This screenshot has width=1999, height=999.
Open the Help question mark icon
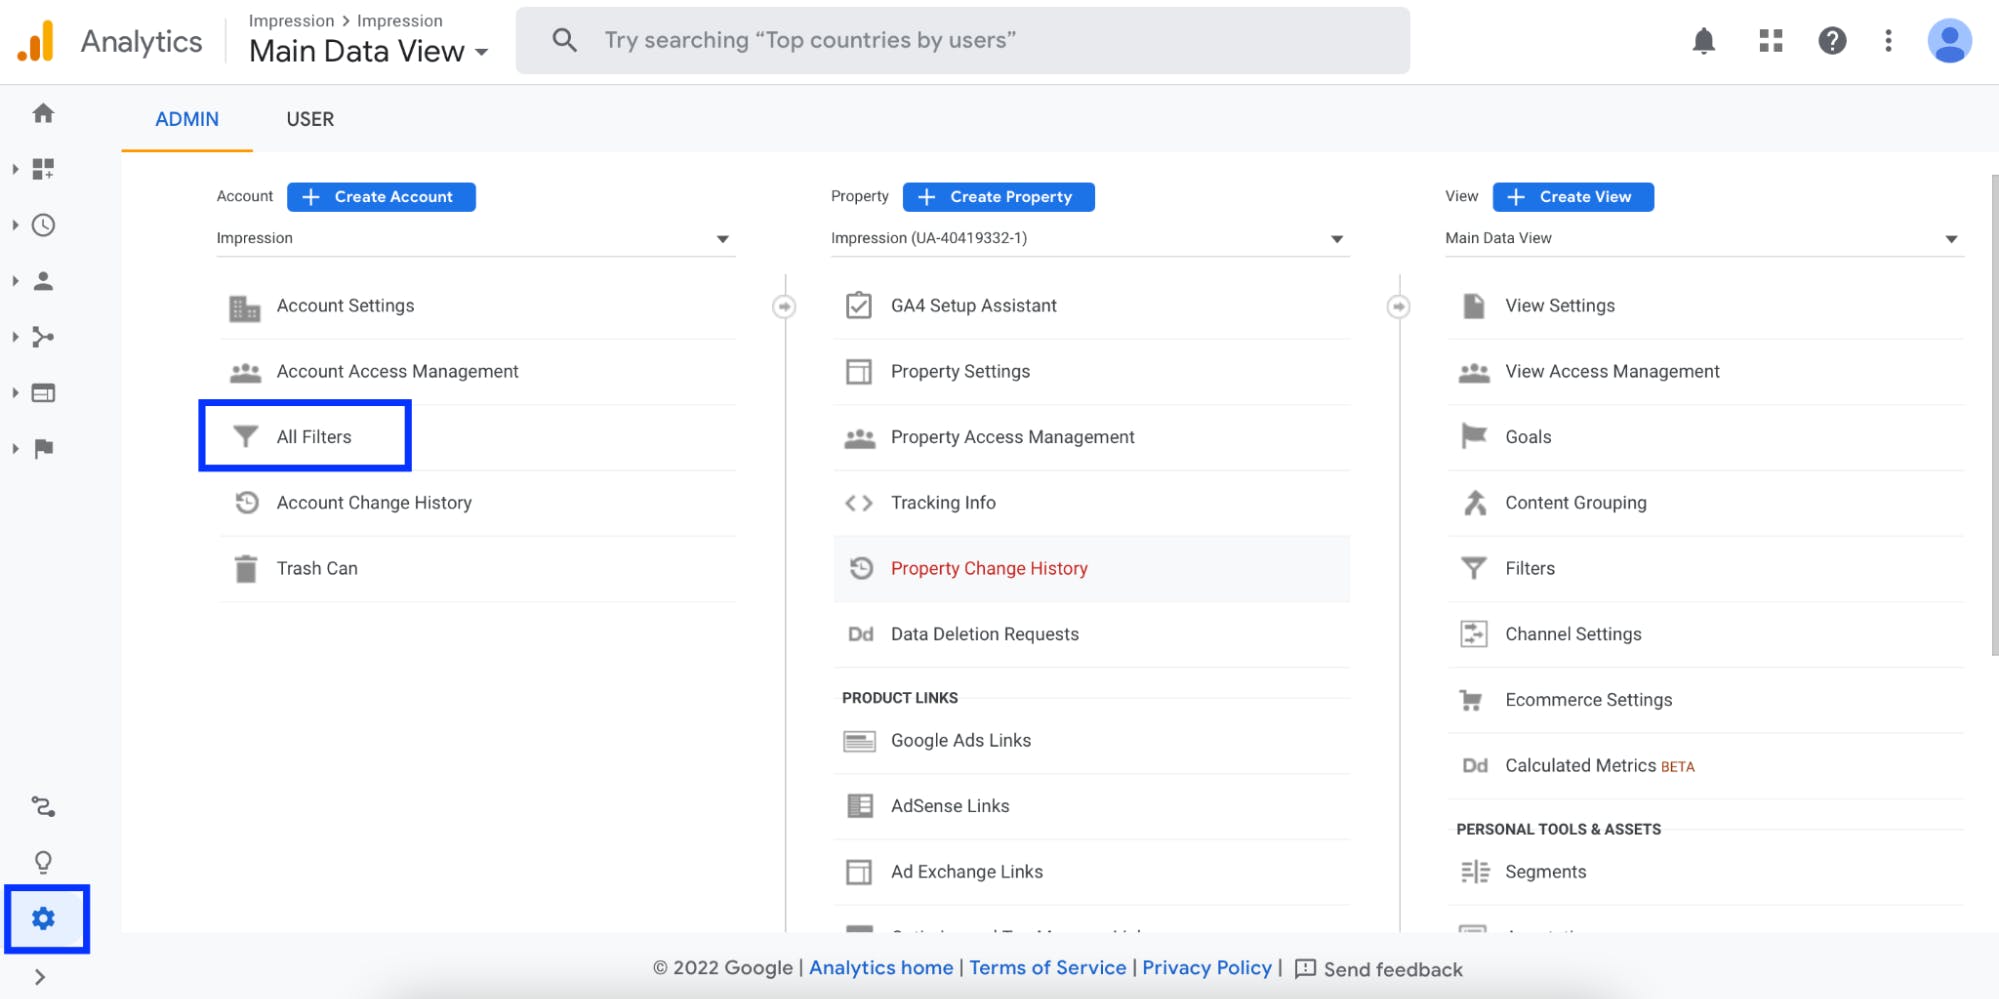coord(1832,41)
